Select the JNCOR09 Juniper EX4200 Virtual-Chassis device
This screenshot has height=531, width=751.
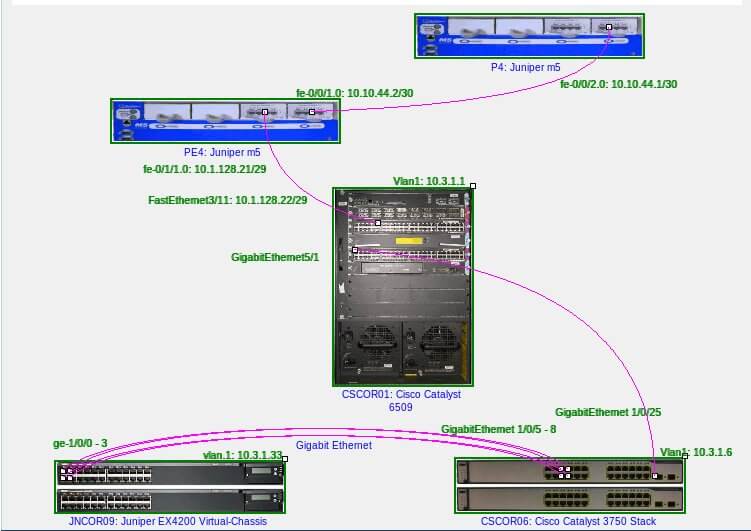point(170,487)
